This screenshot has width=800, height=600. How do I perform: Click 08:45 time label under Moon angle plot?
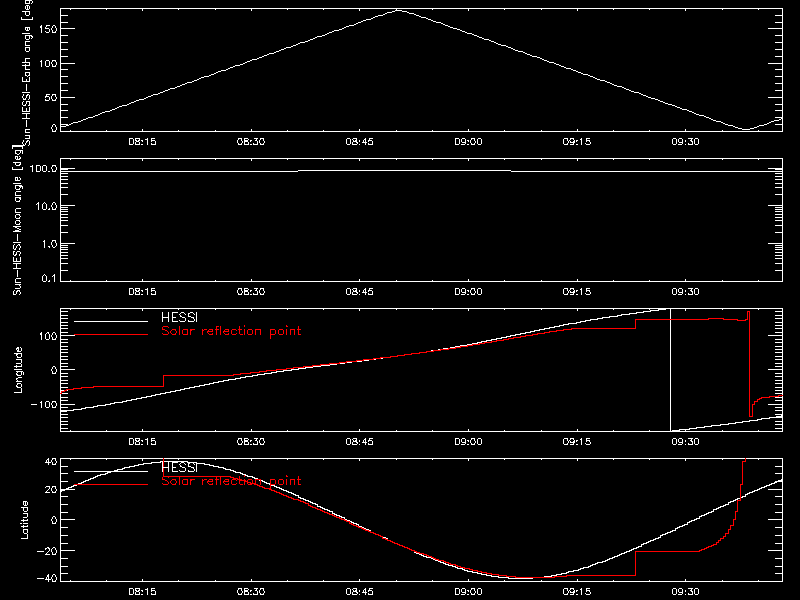(360, 291)
